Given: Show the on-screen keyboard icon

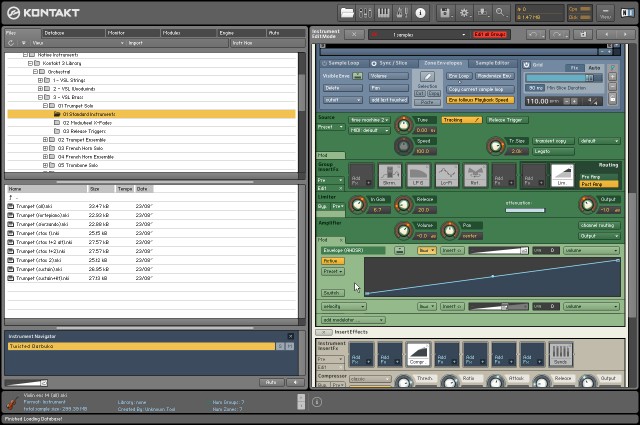Looking at the screenshot, I should tap(383, 13).
